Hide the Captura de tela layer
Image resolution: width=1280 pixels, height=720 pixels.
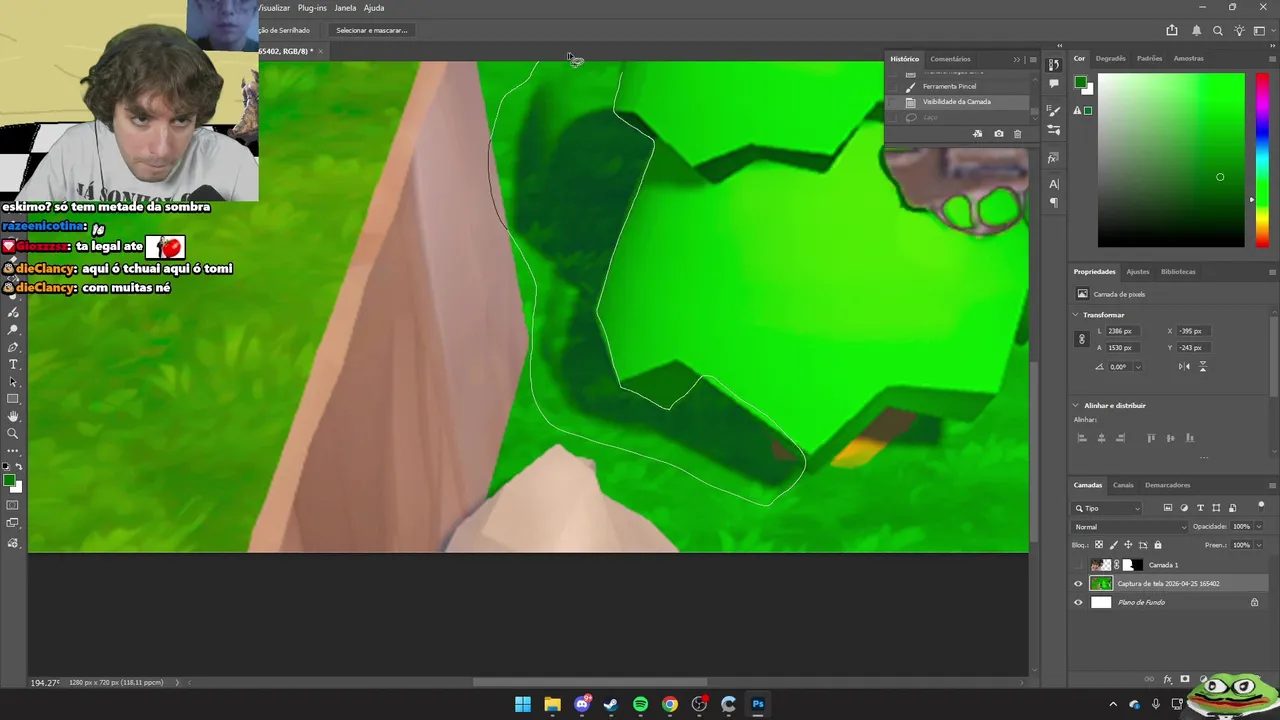click(1078, 584)
